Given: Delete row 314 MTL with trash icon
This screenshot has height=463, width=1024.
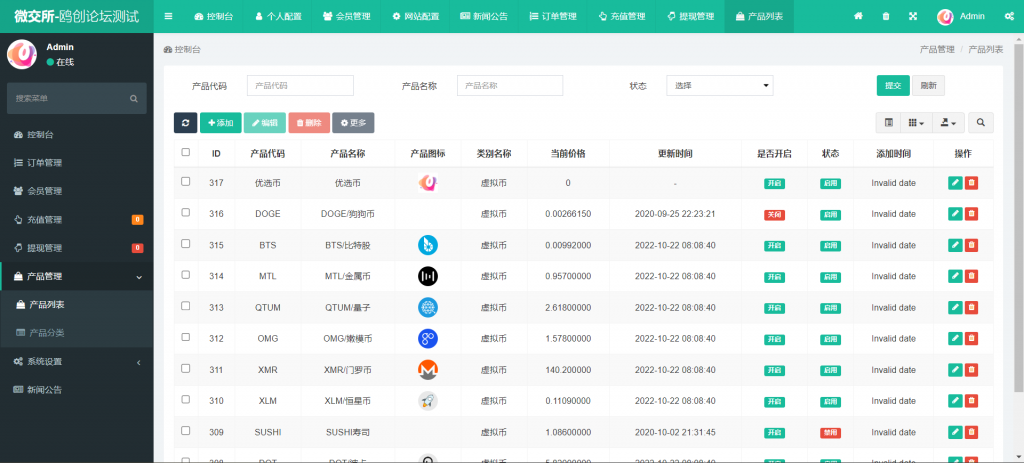Looking at the screenshot, I should tap(971, 276).
